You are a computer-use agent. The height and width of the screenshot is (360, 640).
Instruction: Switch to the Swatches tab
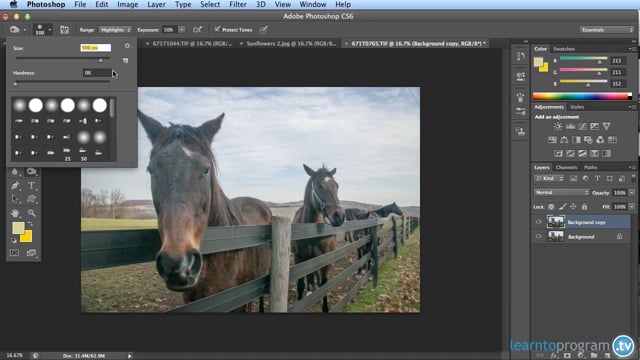coord(564,49)
